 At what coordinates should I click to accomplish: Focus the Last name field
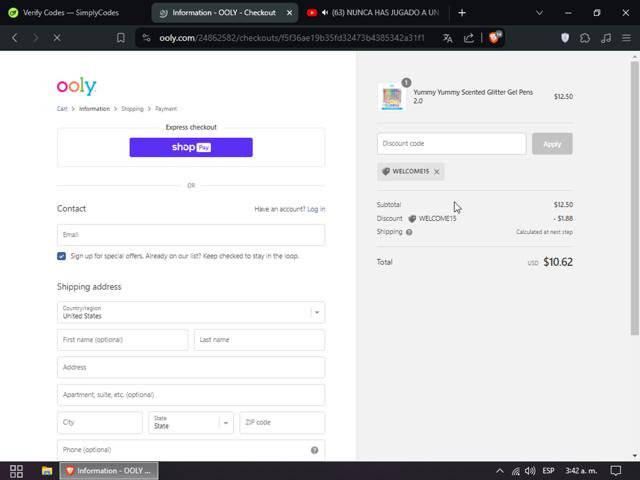click(260, 340)
